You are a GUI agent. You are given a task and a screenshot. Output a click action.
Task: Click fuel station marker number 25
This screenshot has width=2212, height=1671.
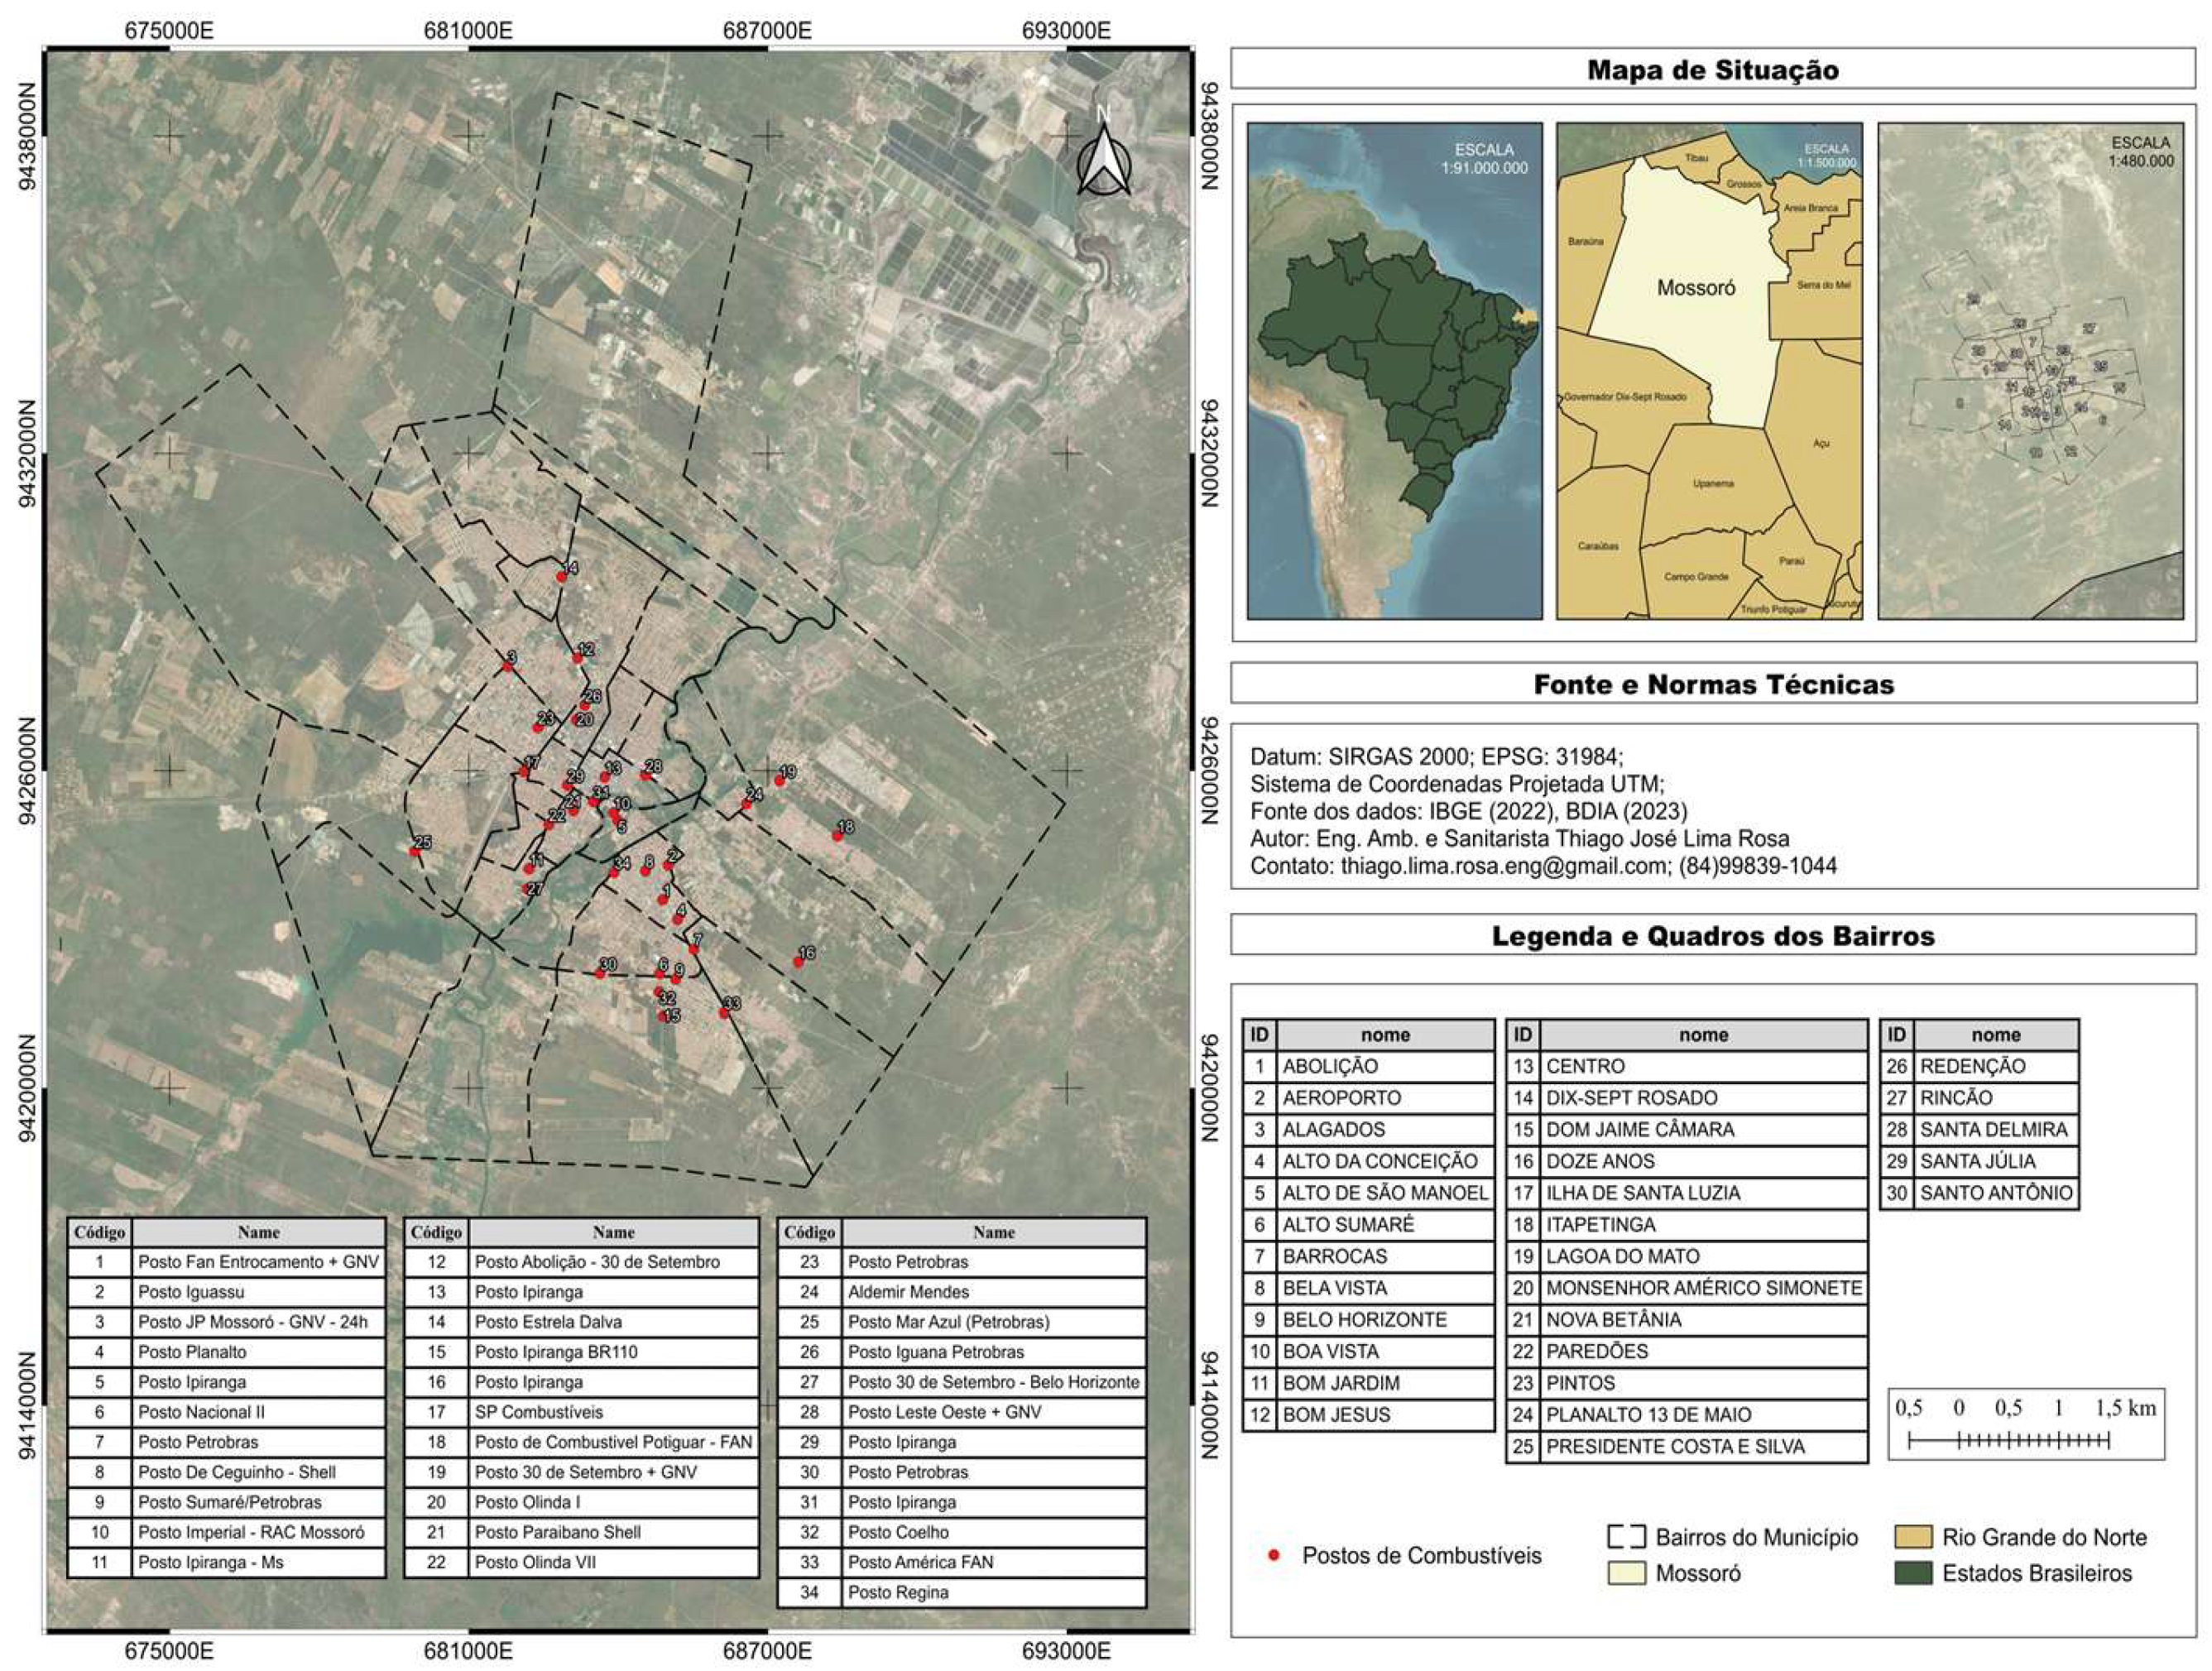coord(414,850)
